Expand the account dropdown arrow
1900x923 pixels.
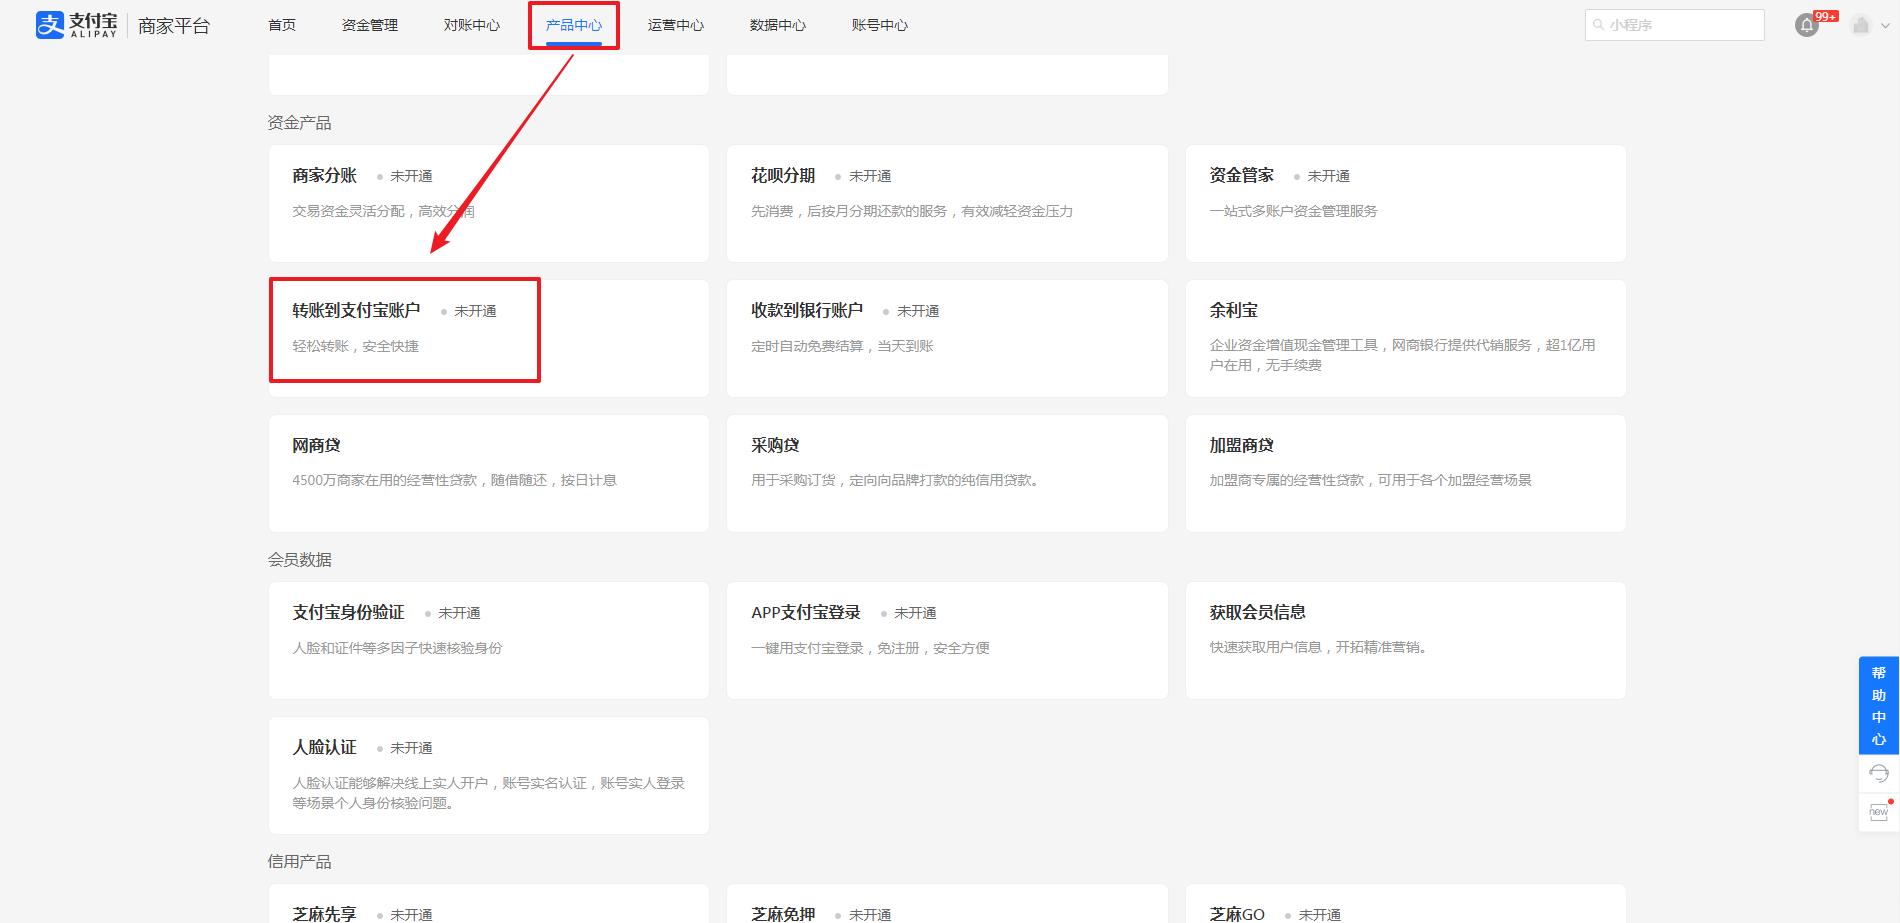1885,26
